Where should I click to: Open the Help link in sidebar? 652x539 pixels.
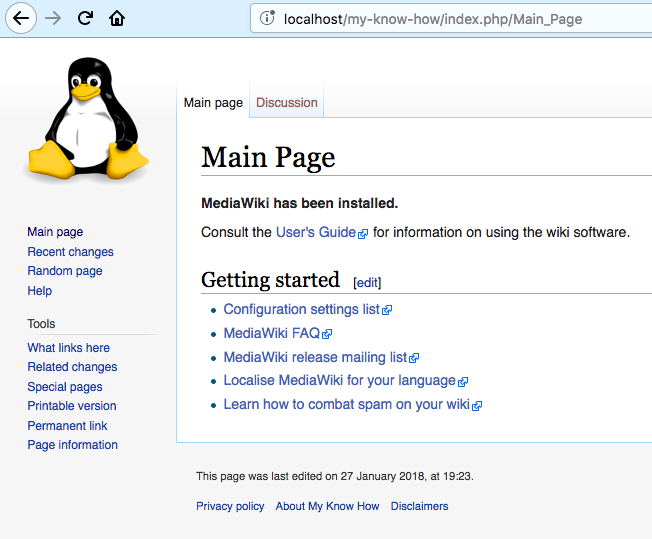pyautogui.click(x=40, y=291)
